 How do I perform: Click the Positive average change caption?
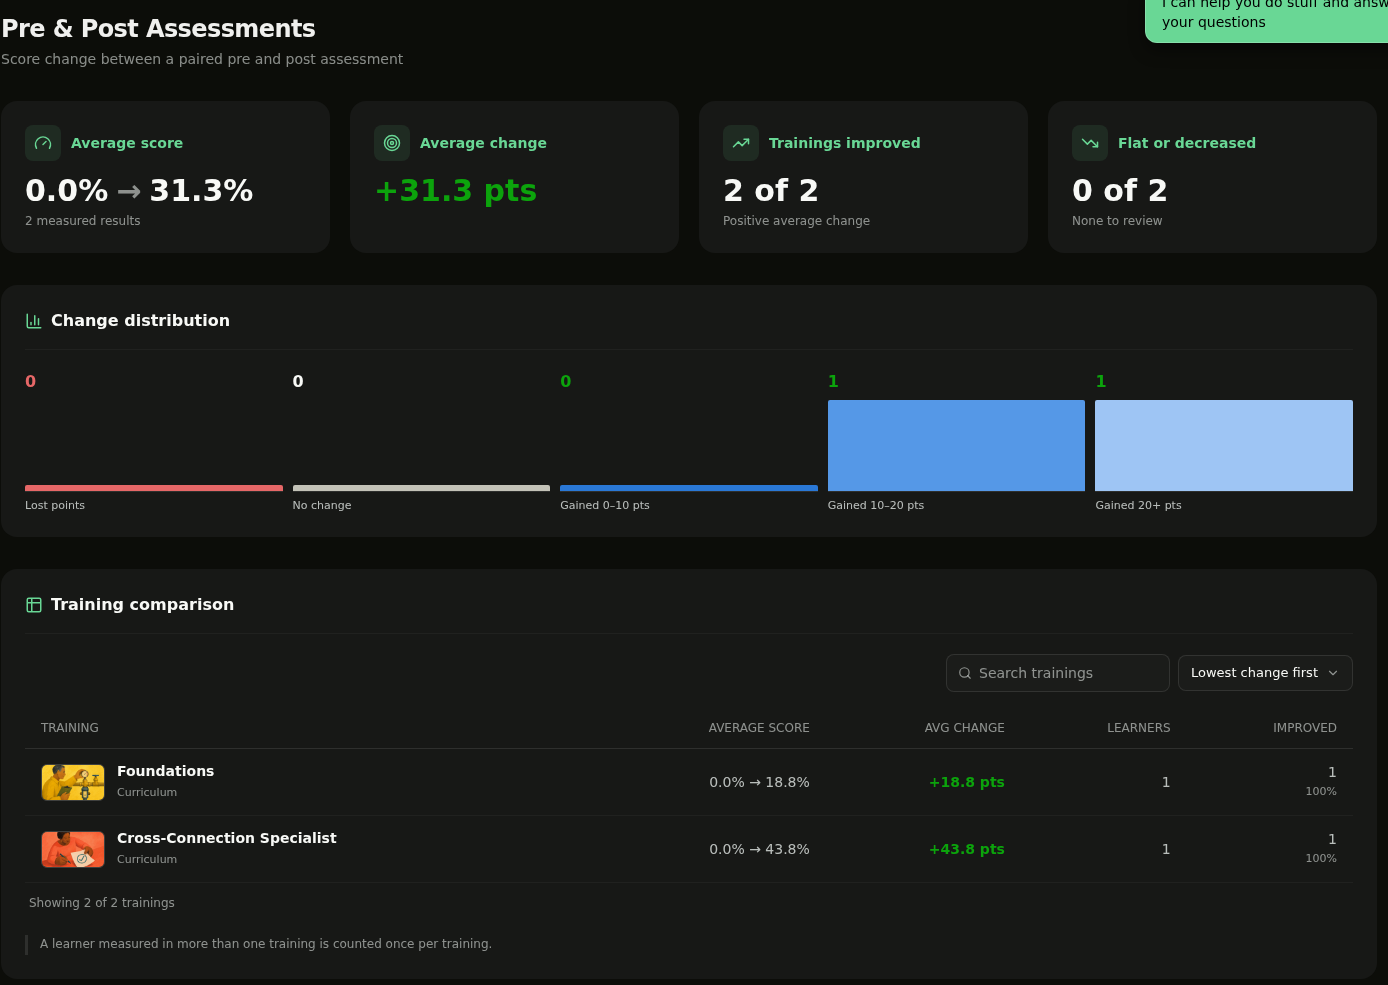[796, 221]
